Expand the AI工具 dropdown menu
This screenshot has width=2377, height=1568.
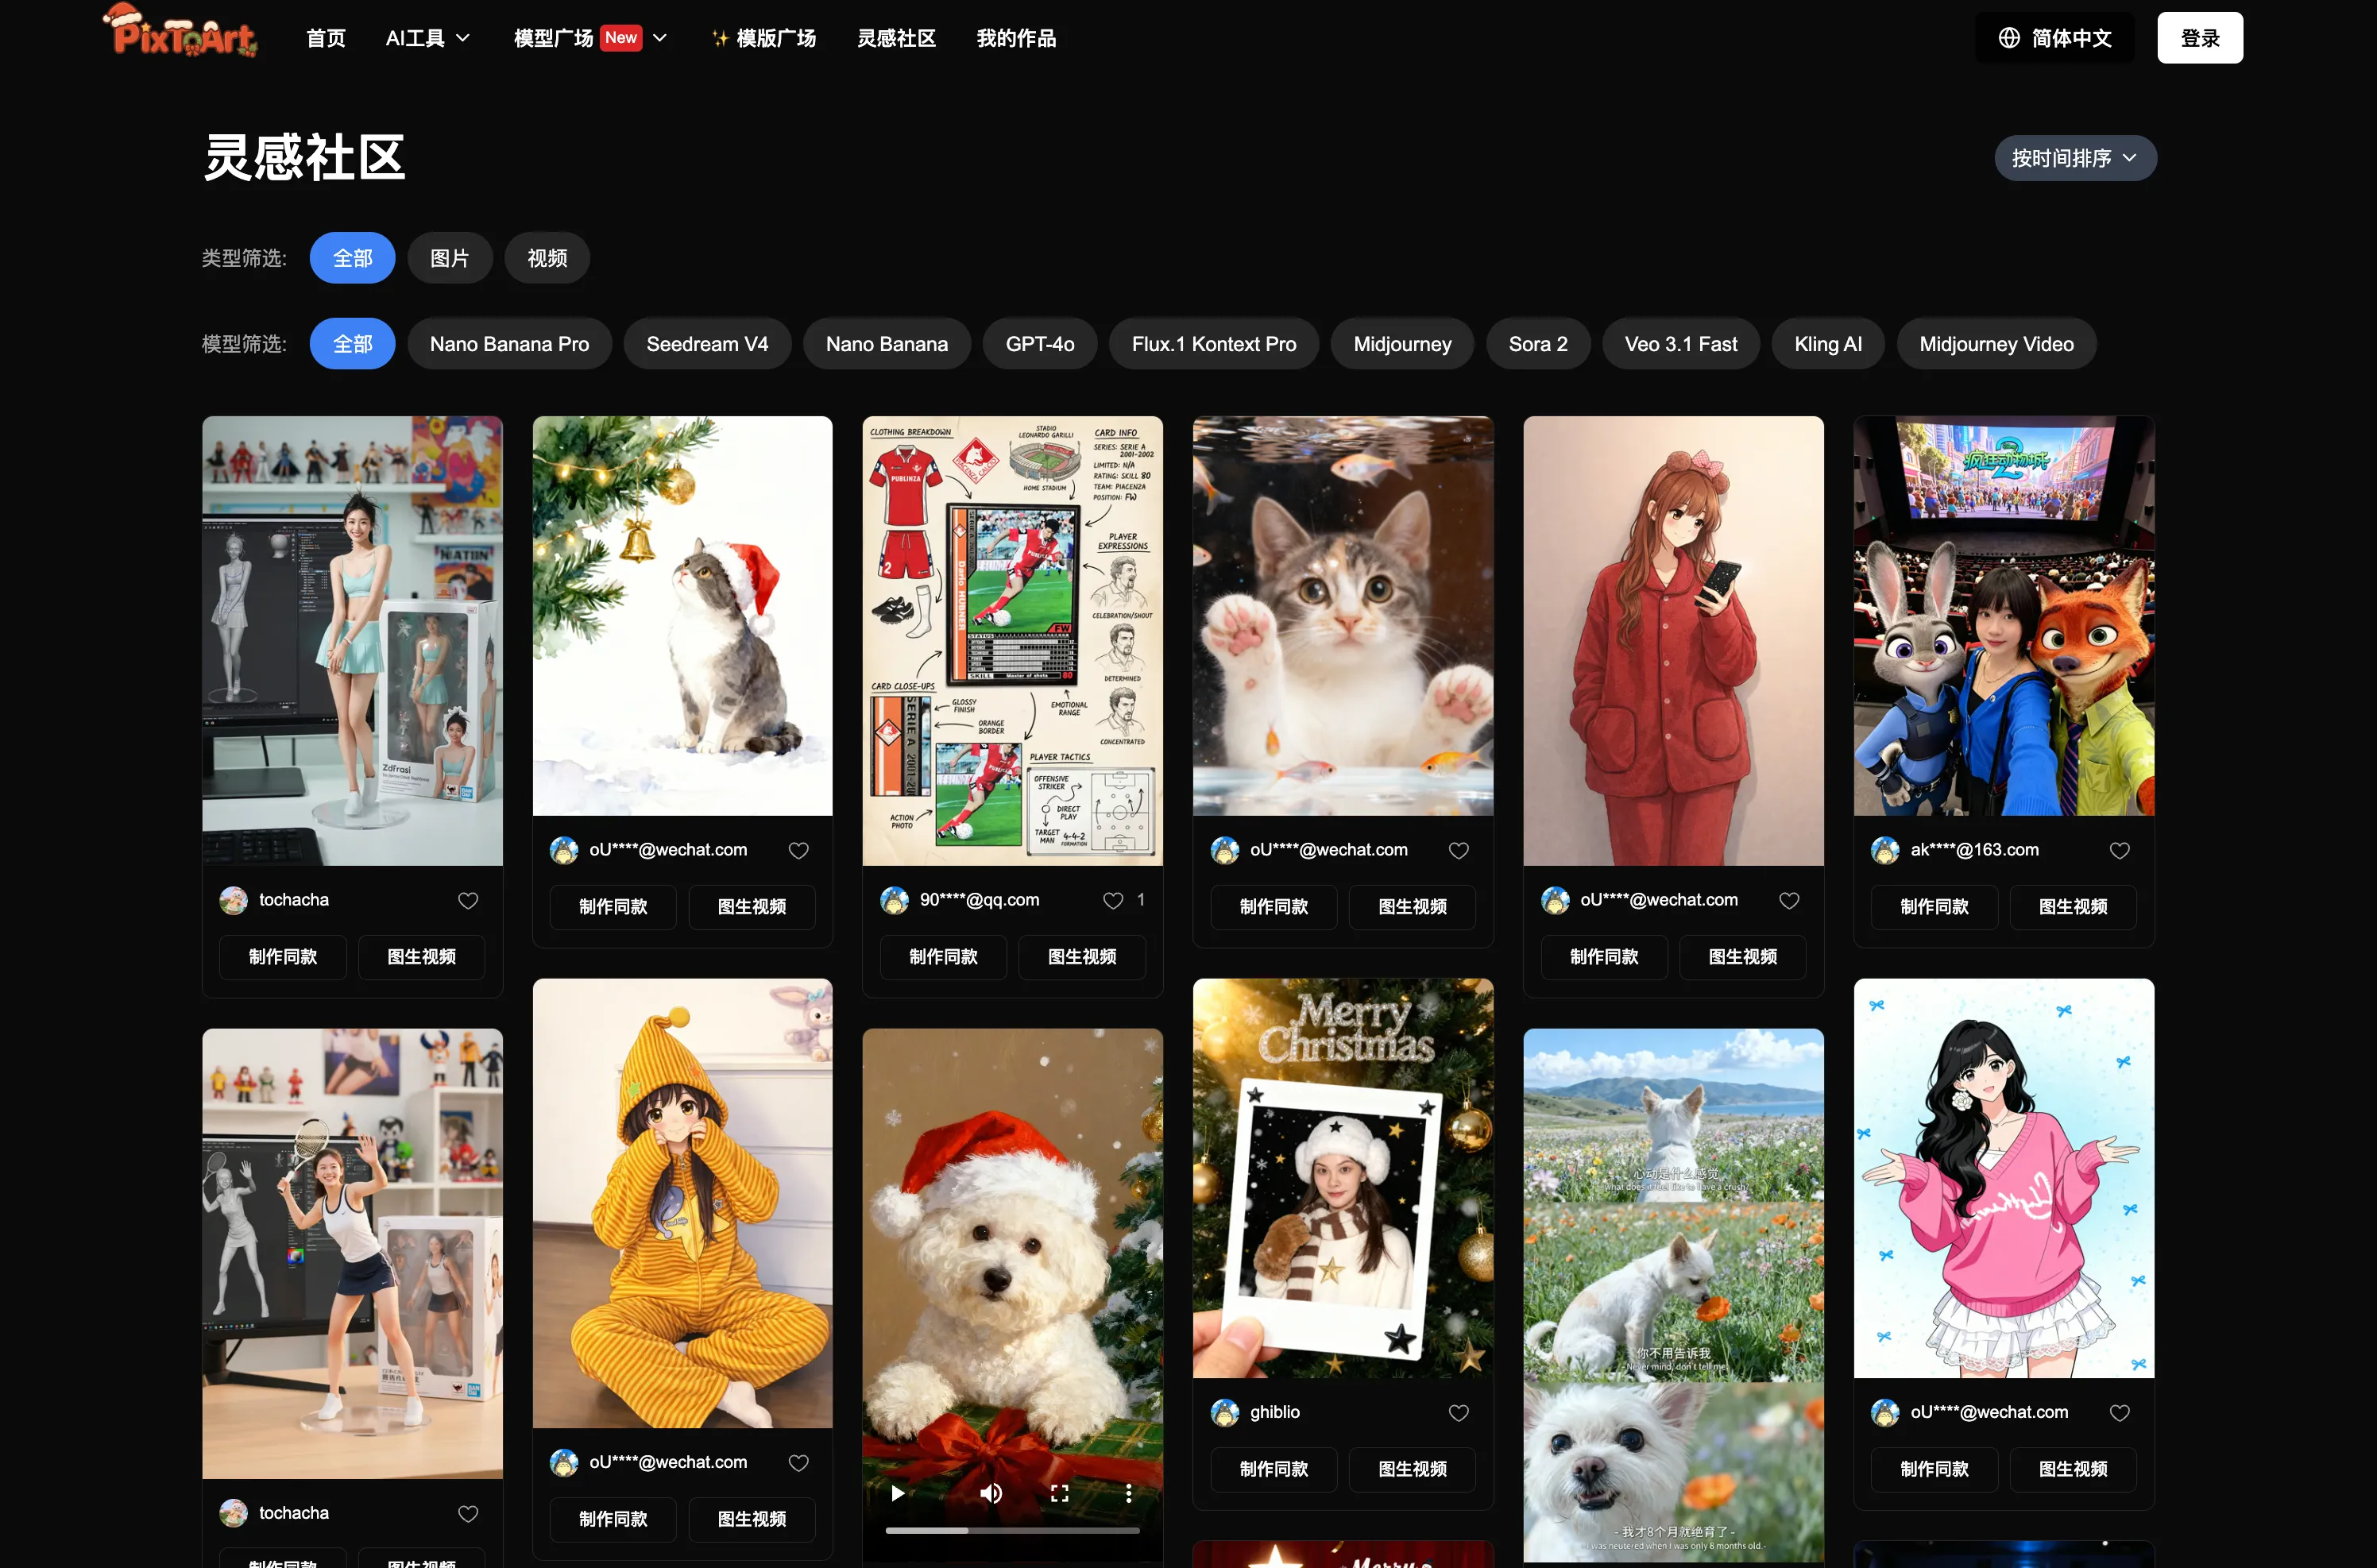[x=428, y=38]
